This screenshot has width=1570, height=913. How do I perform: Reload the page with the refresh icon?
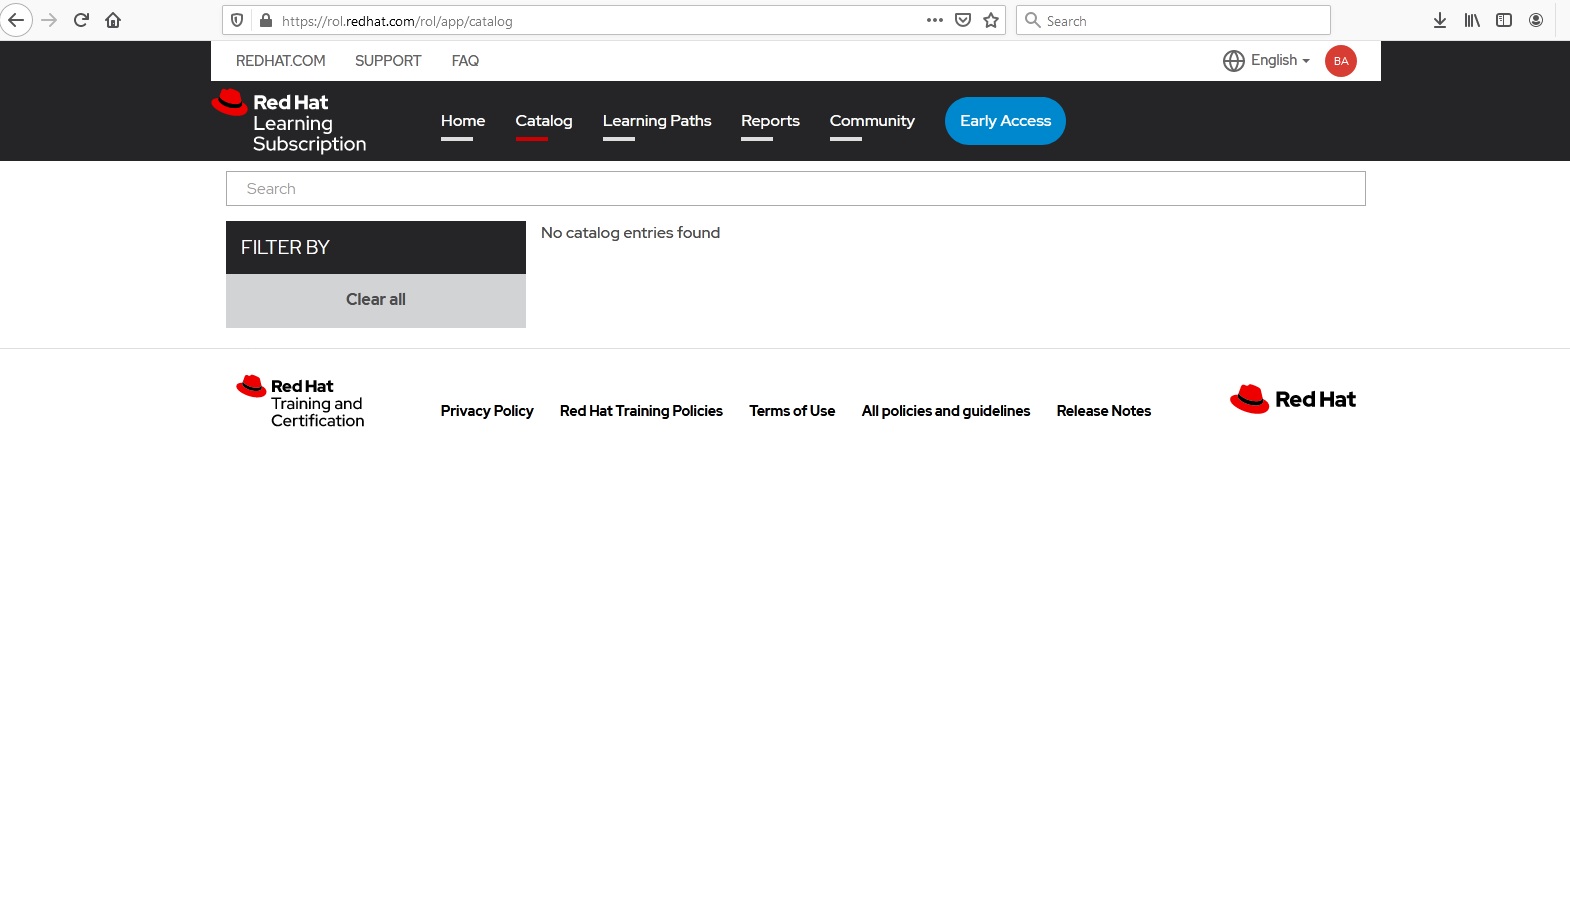(81, 20)
